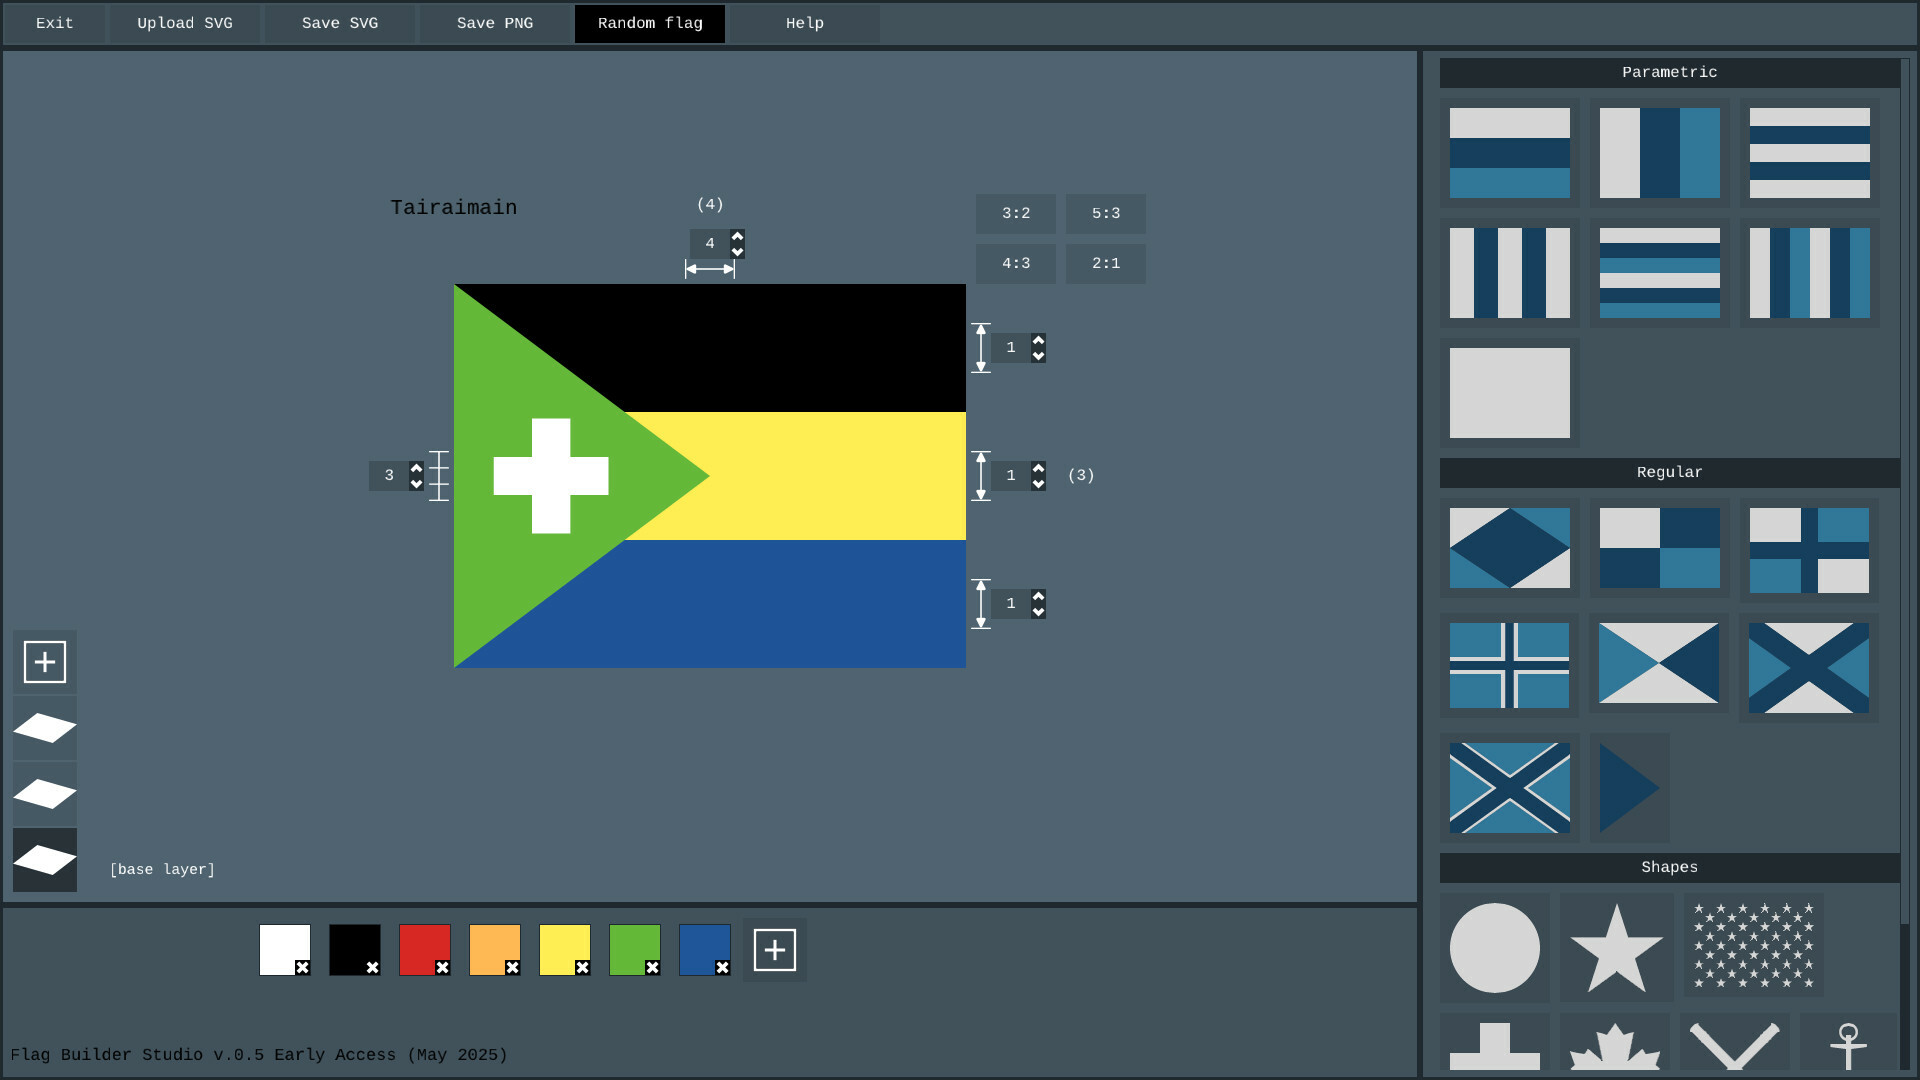Increase stripe count with up arrow
Image resolution: width=1920 pixels, height=1080 pixels.
[417, 468]
